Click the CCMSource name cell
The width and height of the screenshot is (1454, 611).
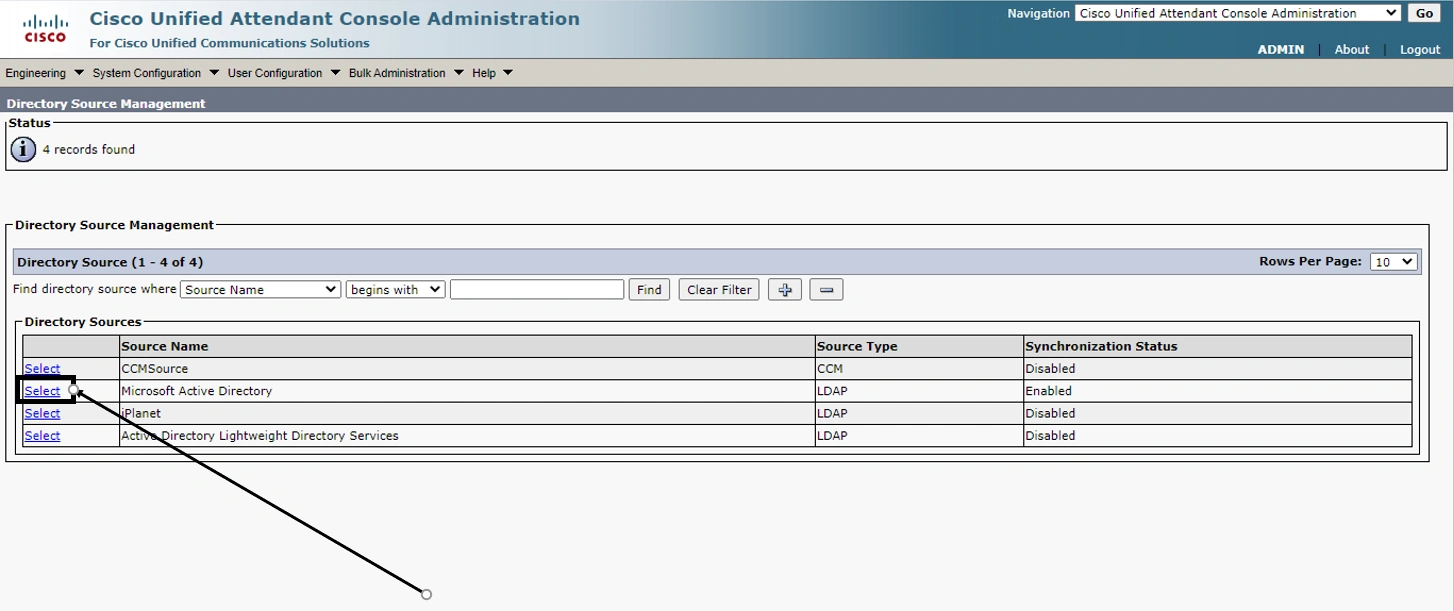[x=467, y=369]
